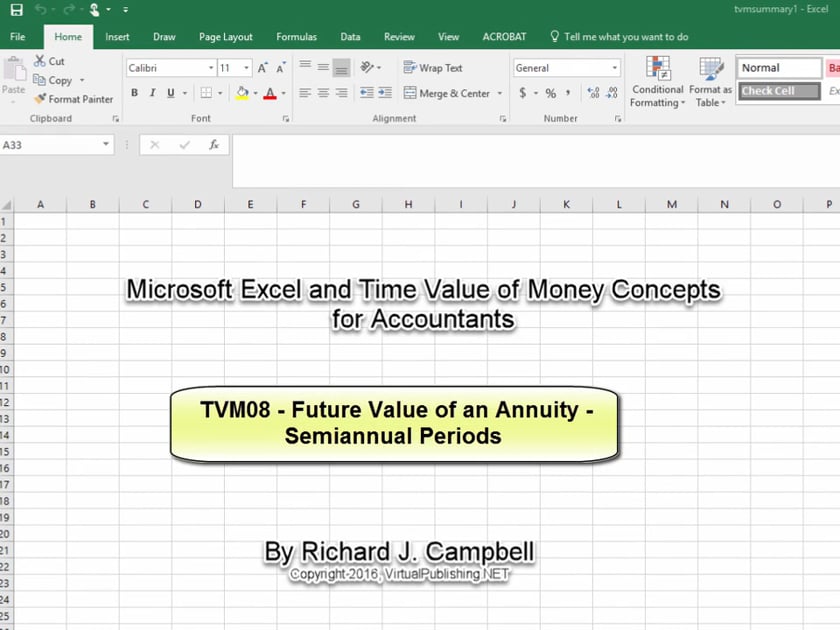Open the Review tab
The height and width of the screenshot is (630, 840).
click(399, 36)
